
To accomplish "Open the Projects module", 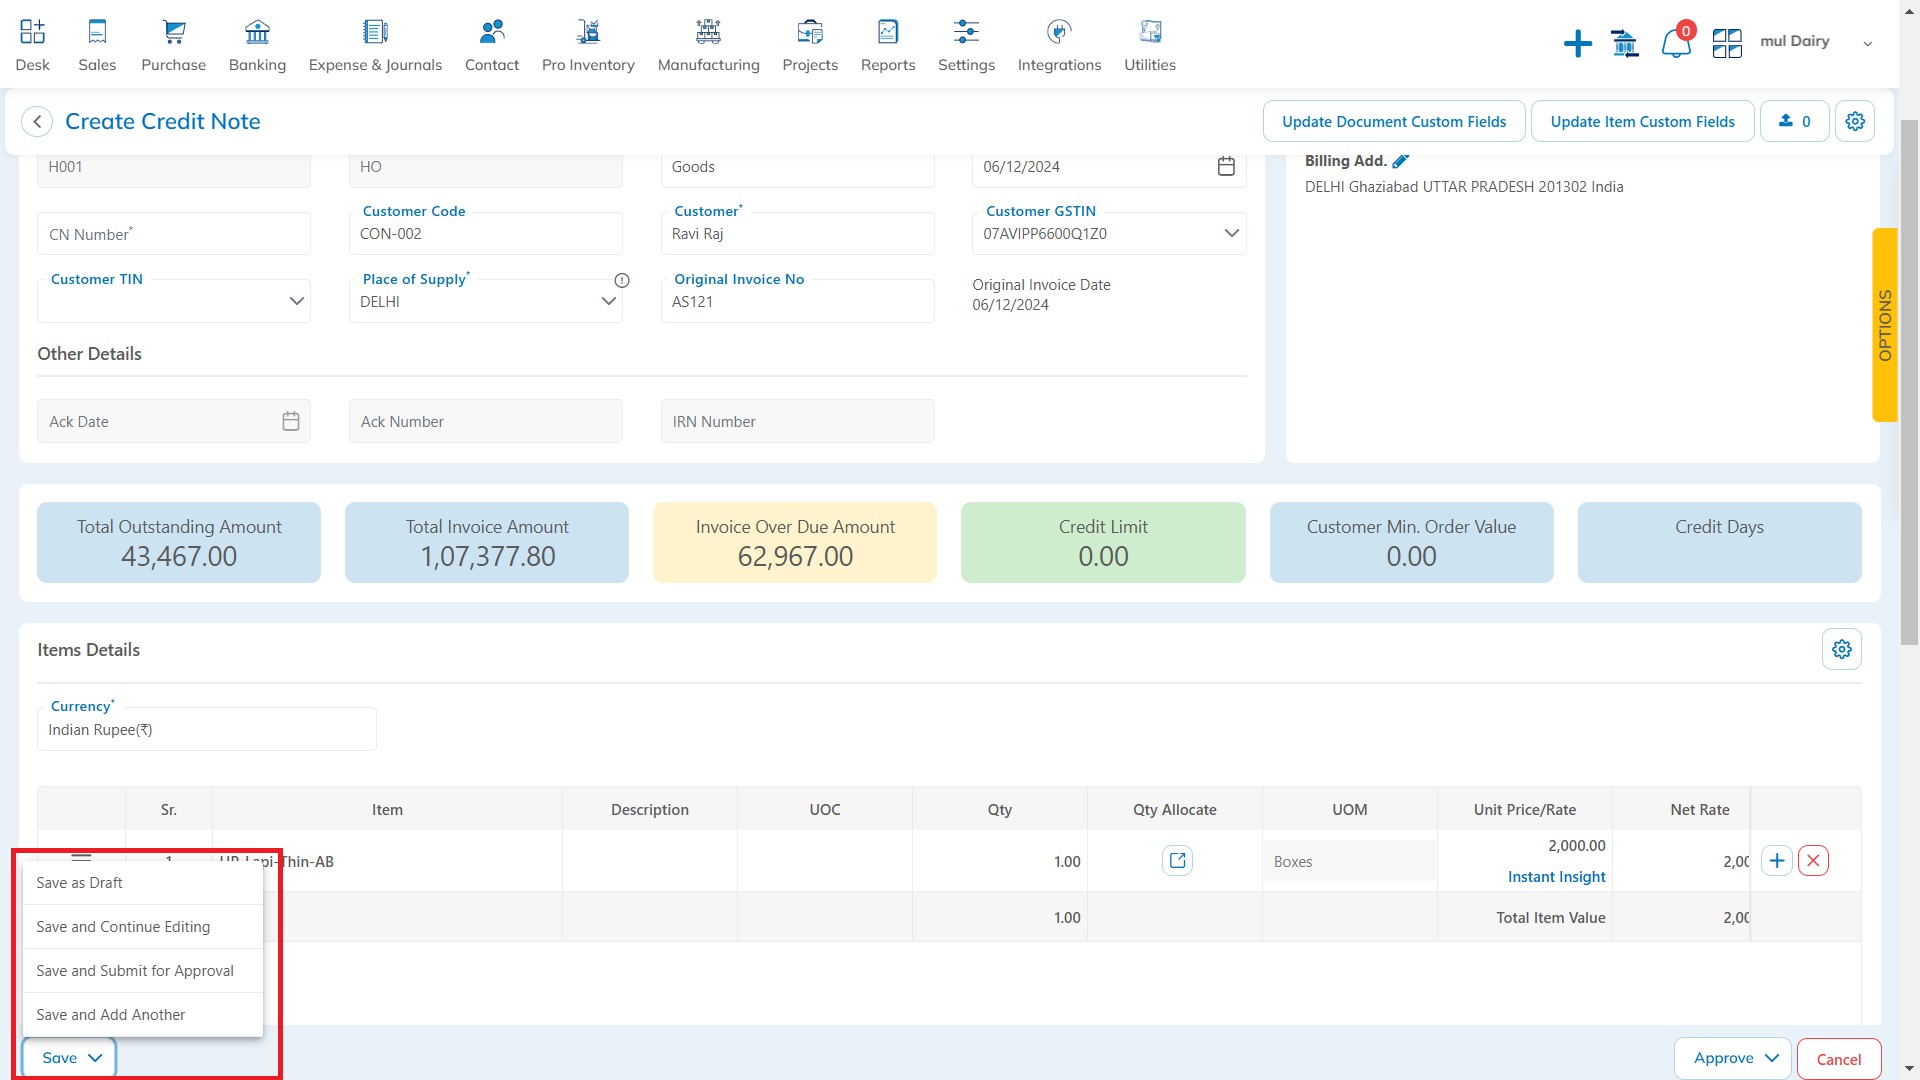I will [810, 44].
